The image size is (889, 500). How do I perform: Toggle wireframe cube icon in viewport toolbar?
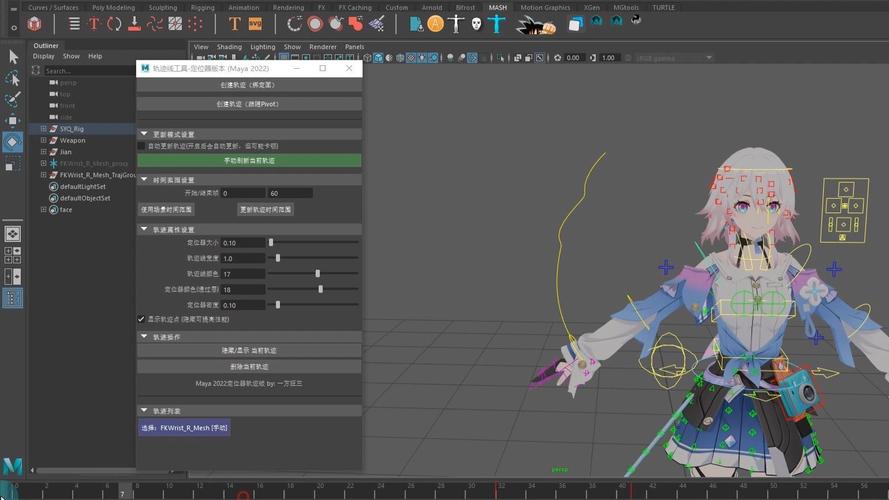coord(367,58)
